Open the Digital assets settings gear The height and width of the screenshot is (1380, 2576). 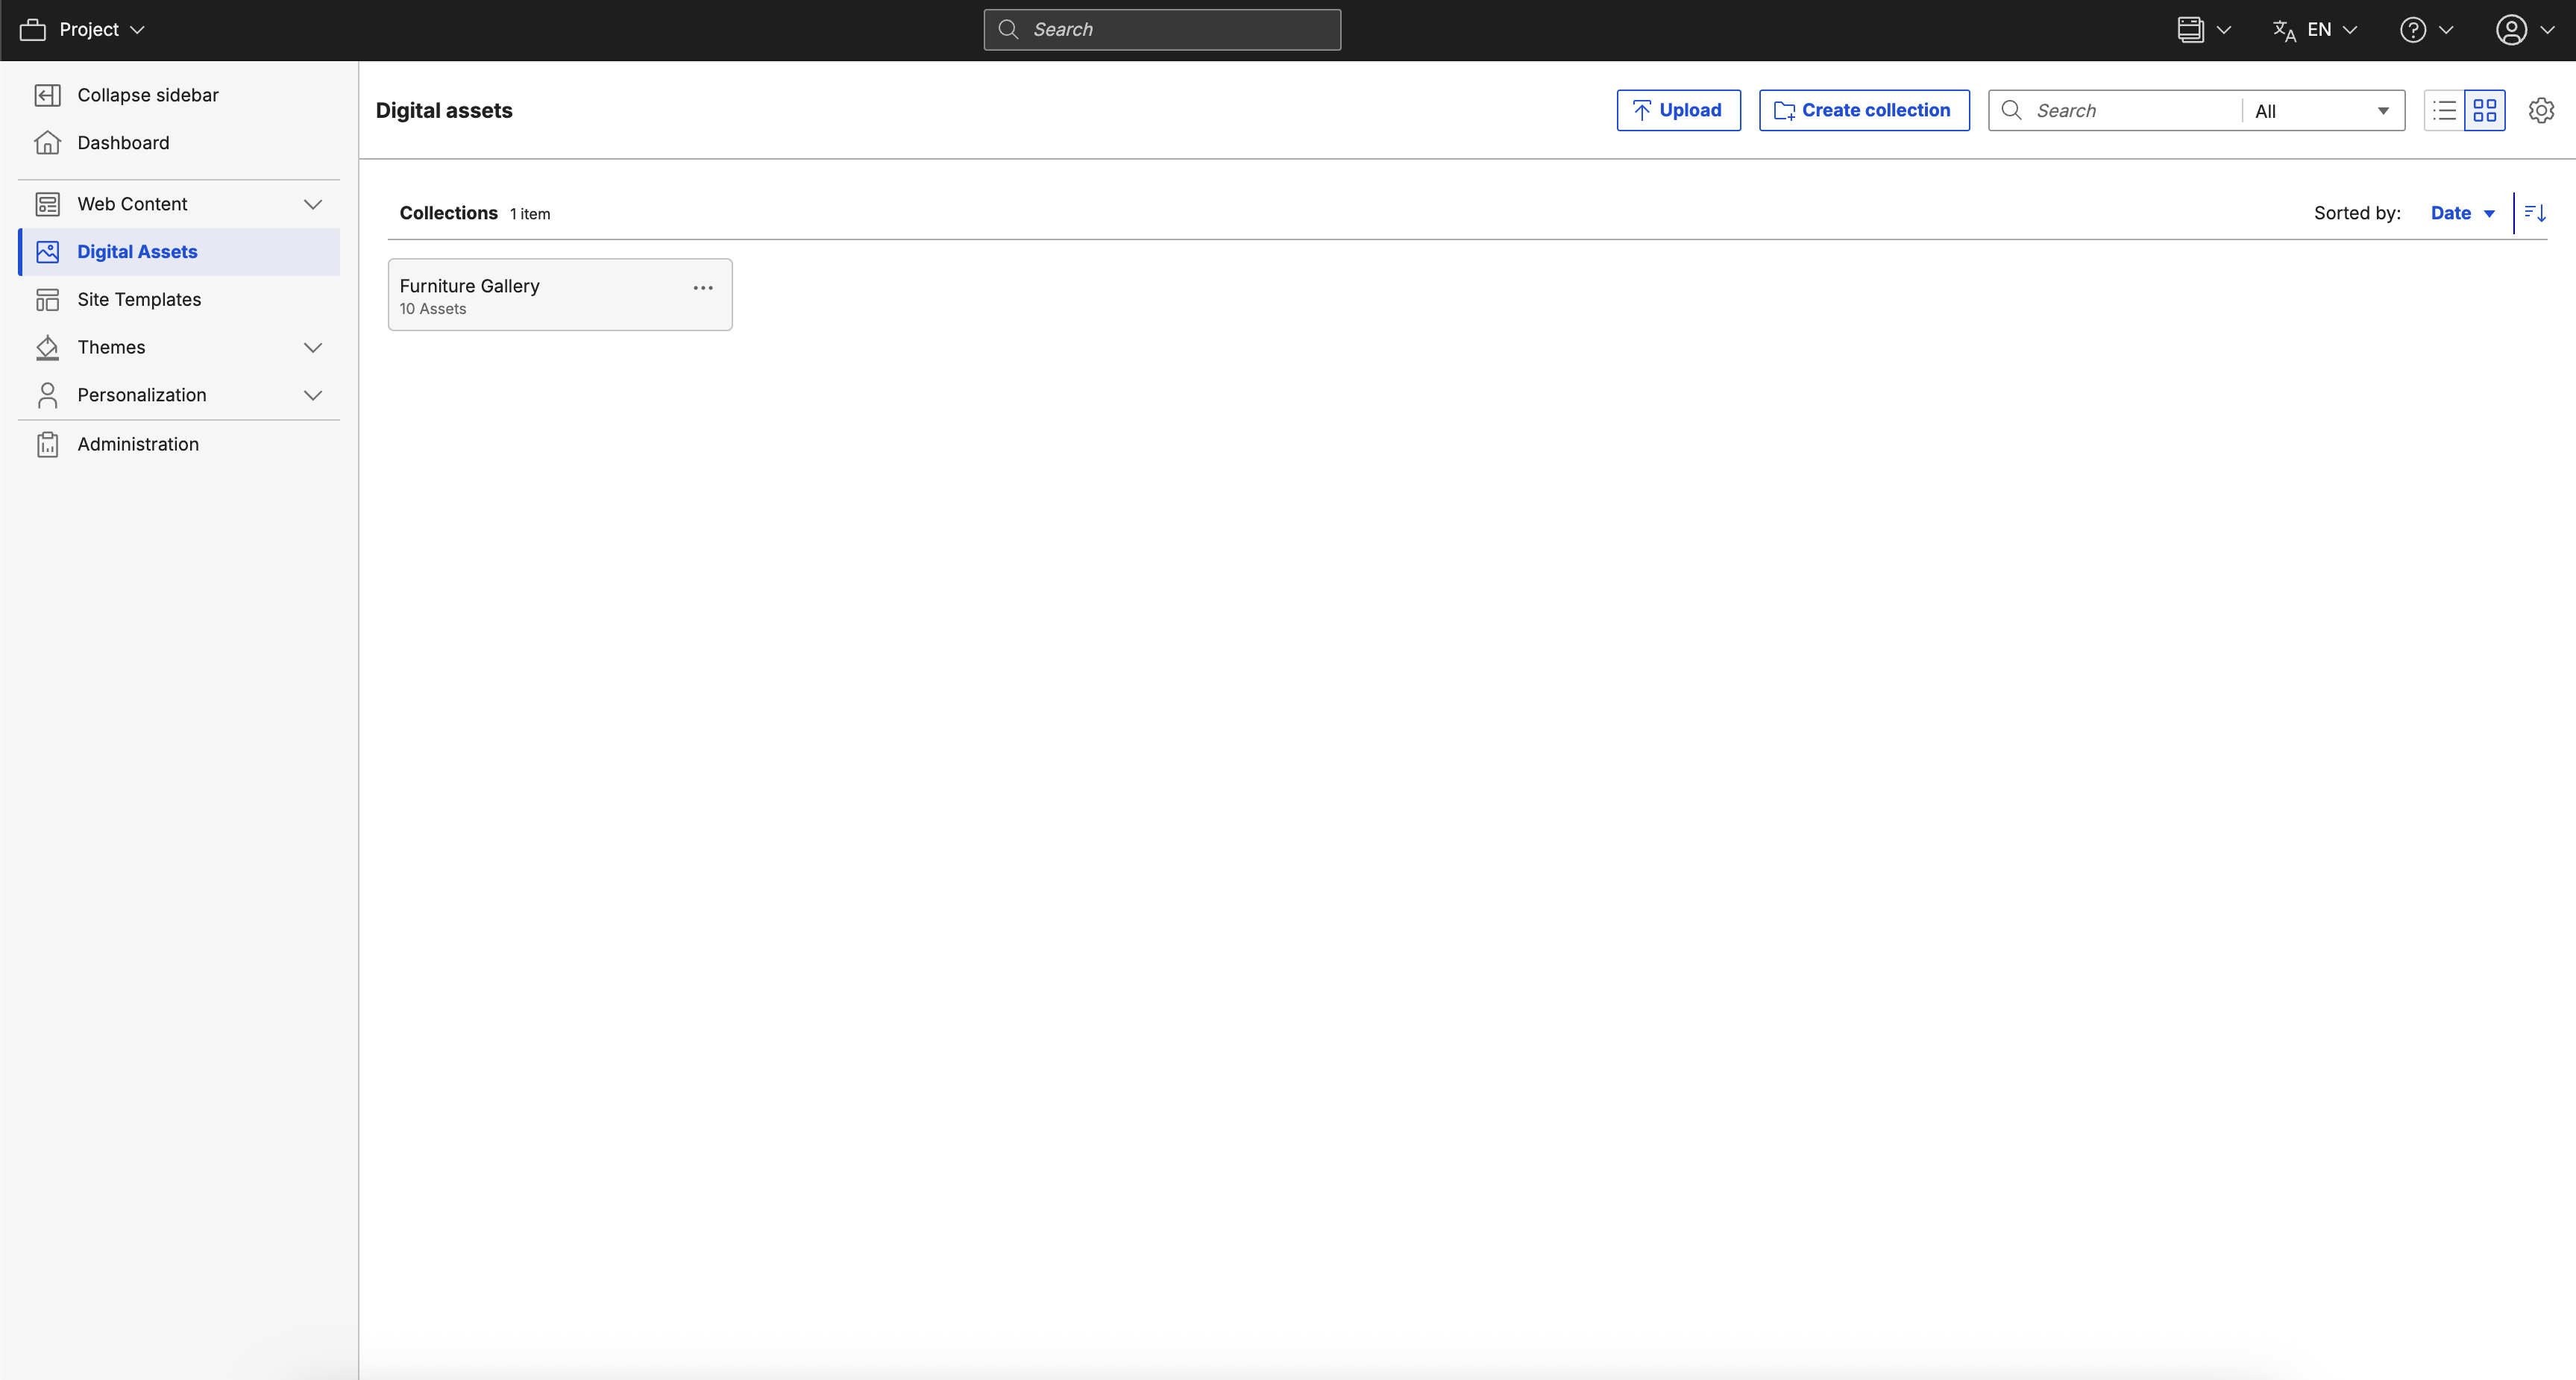(x=2541, y=110)
